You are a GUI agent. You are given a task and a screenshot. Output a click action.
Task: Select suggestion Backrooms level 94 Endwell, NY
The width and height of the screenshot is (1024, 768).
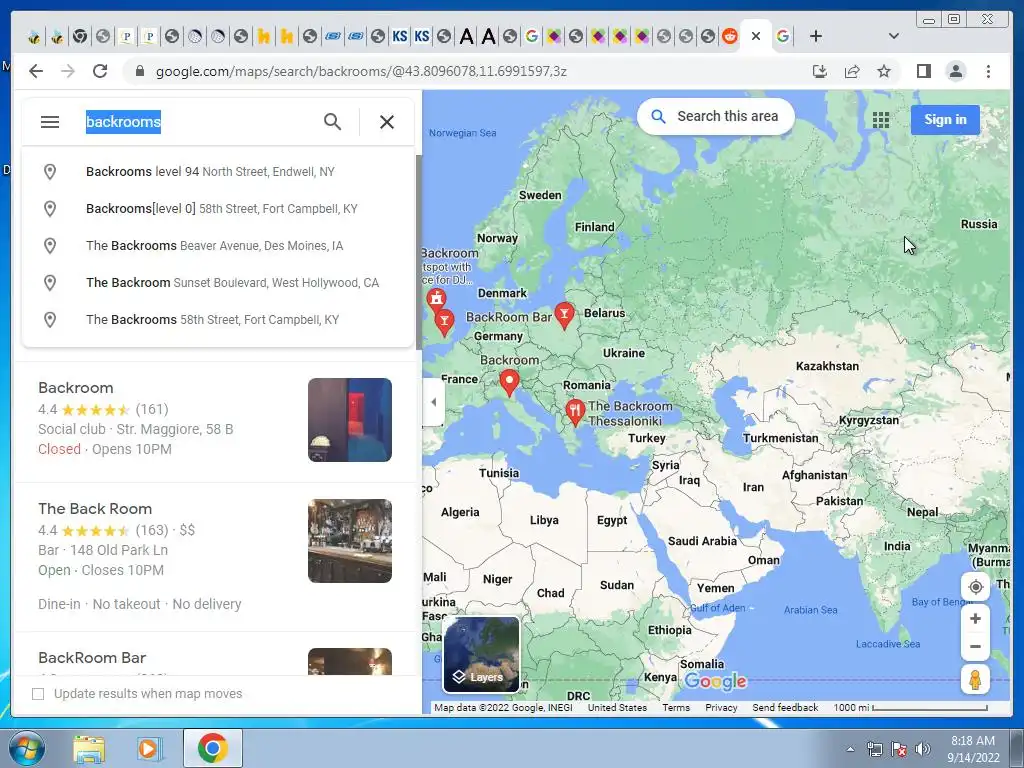pyautogui.click(x=218, y=172)
